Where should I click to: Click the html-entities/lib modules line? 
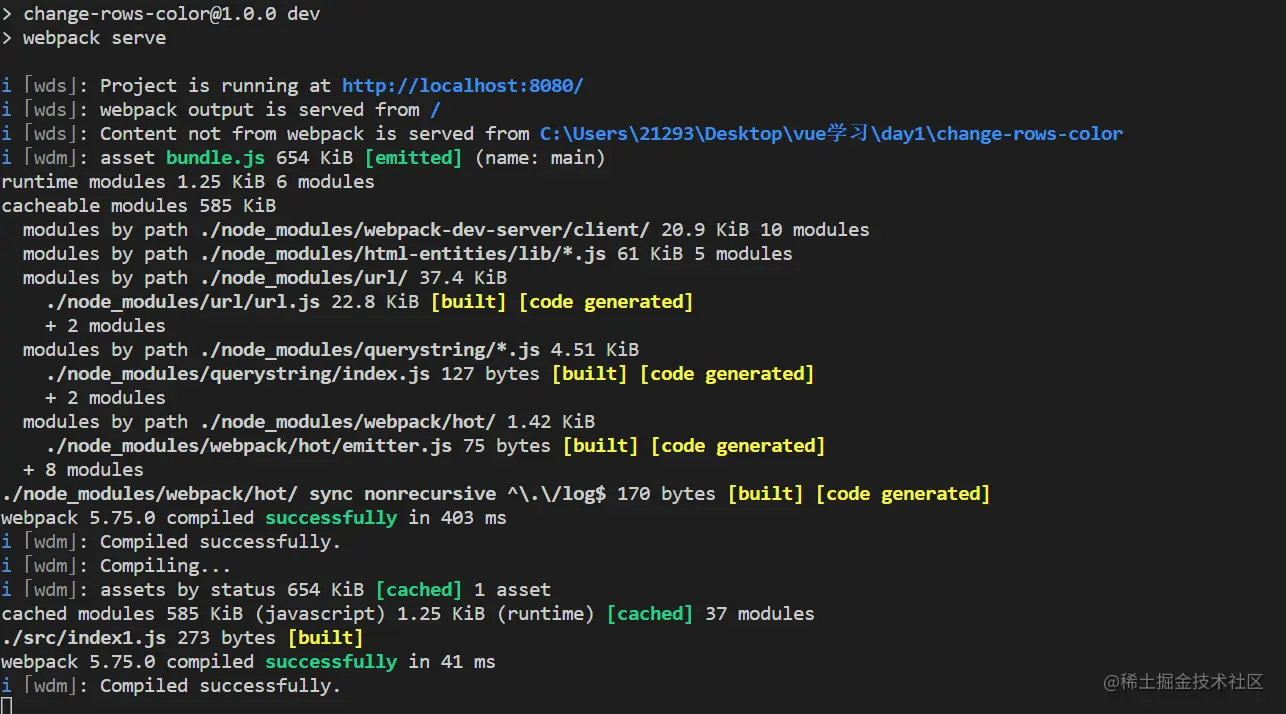tap(408, 254)
